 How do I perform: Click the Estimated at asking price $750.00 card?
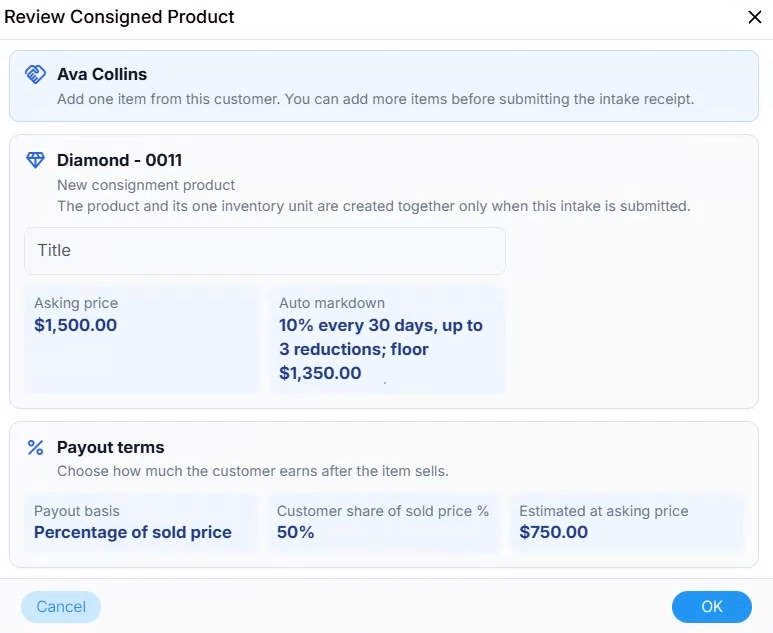click(x=627, y=523)
